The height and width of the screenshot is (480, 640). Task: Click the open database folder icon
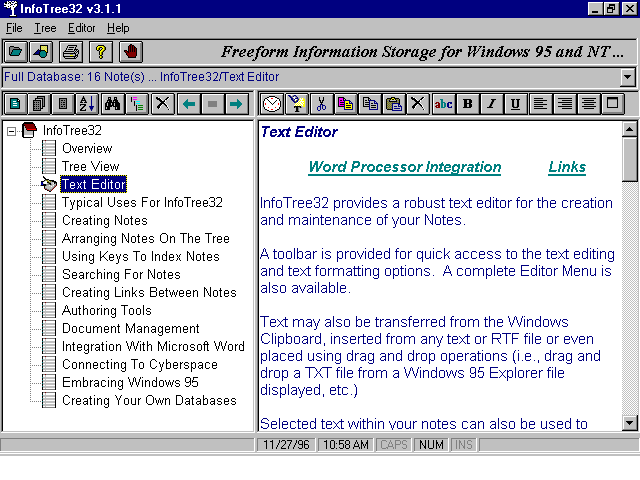(x=15, y=51)
